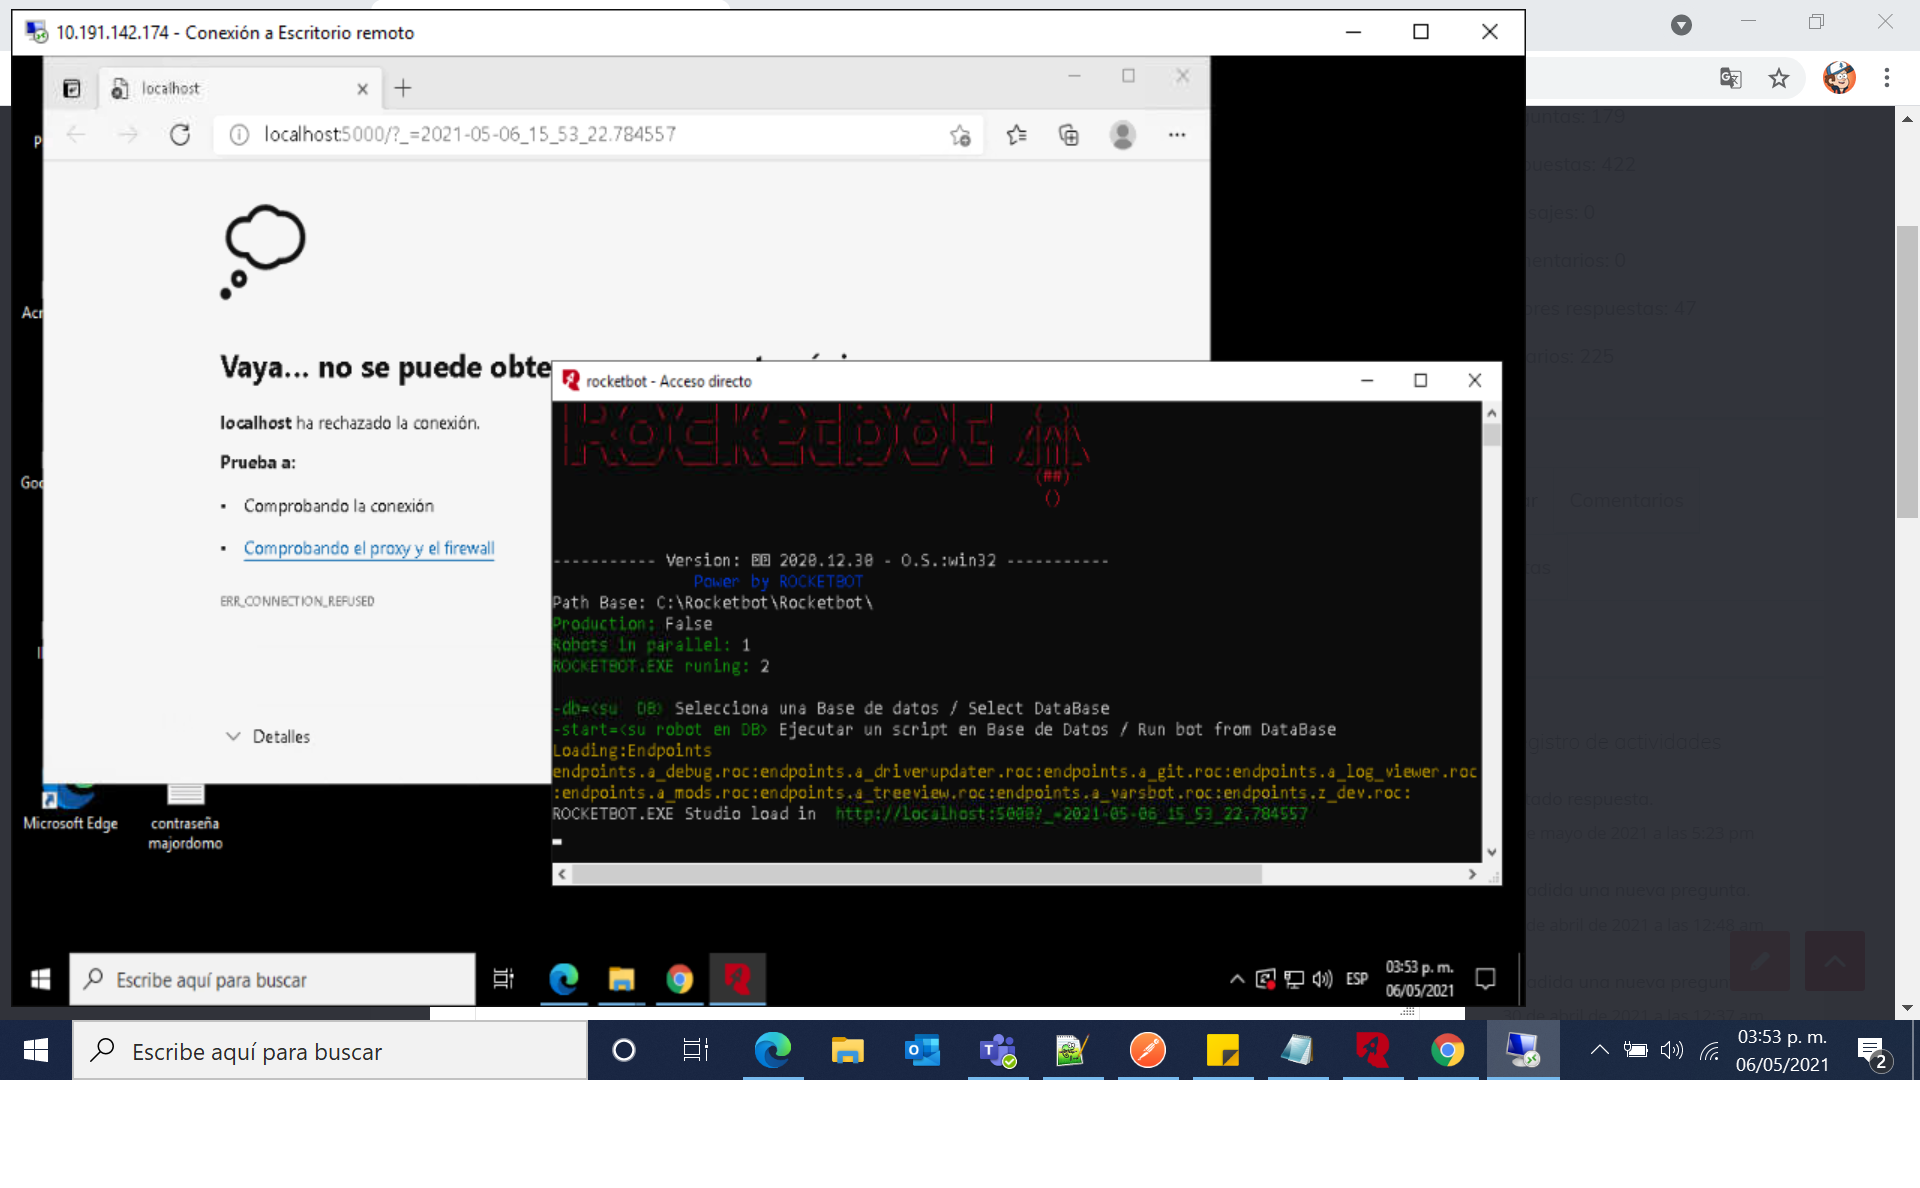Screen dimensions: 1920x1188
Task: Open the proxy and firewall check link
Action: coord(369,548)
